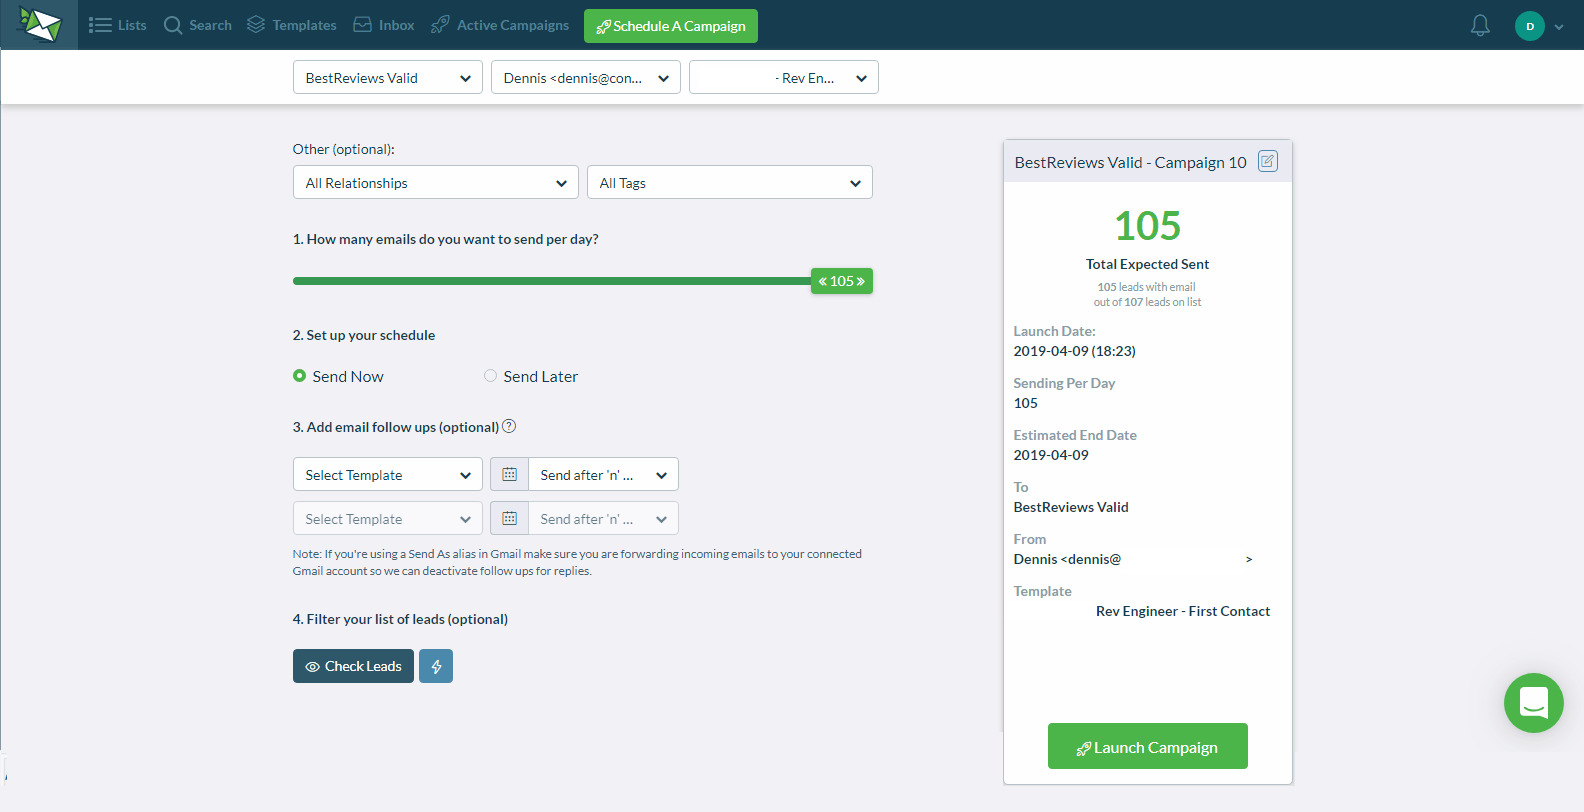Open calendar icon for second follow-up
This screenshot has width=1584, height=812.
click(x=509, y=518)
